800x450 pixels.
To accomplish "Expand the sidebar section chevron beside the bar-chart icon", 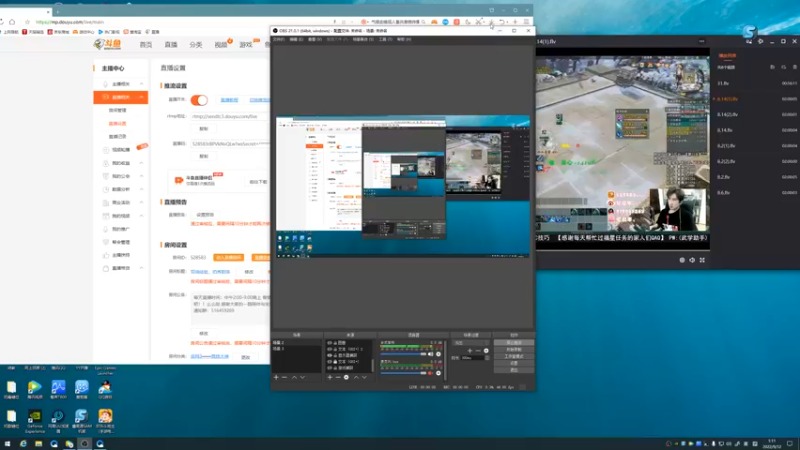I will 141,202.
